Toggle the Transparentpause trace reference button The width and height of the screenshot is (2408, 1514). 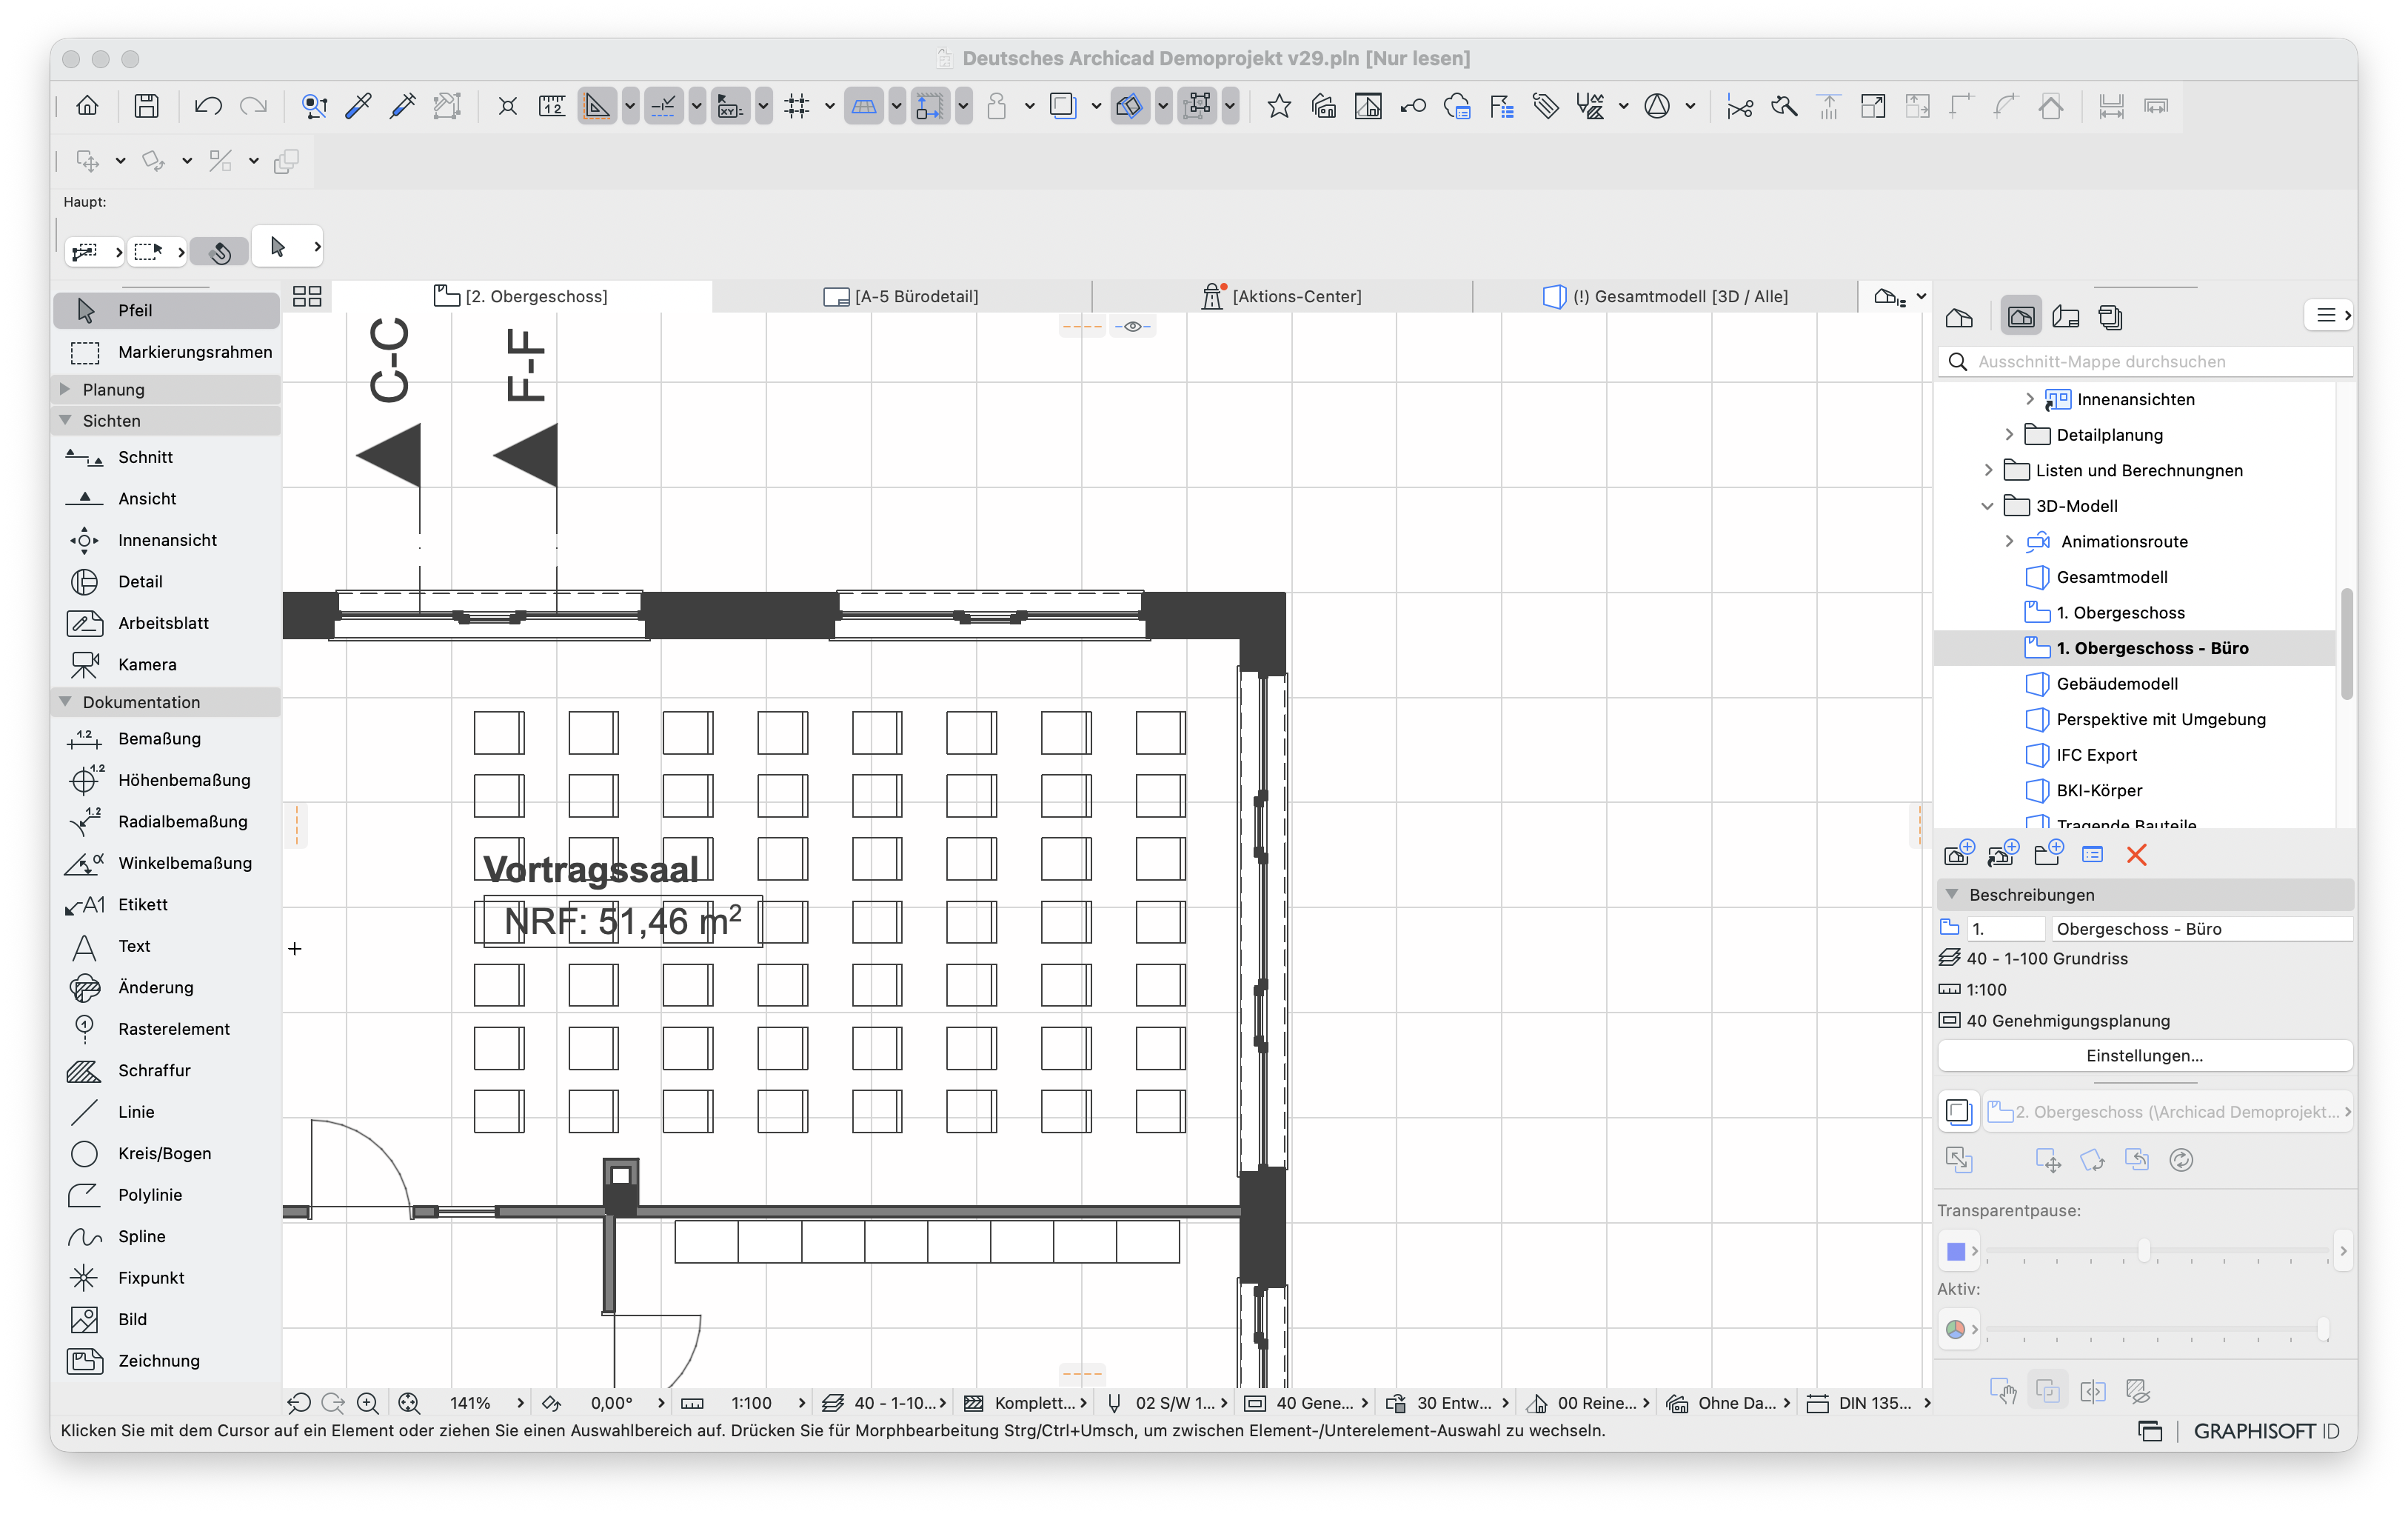coord(1958,1111)
